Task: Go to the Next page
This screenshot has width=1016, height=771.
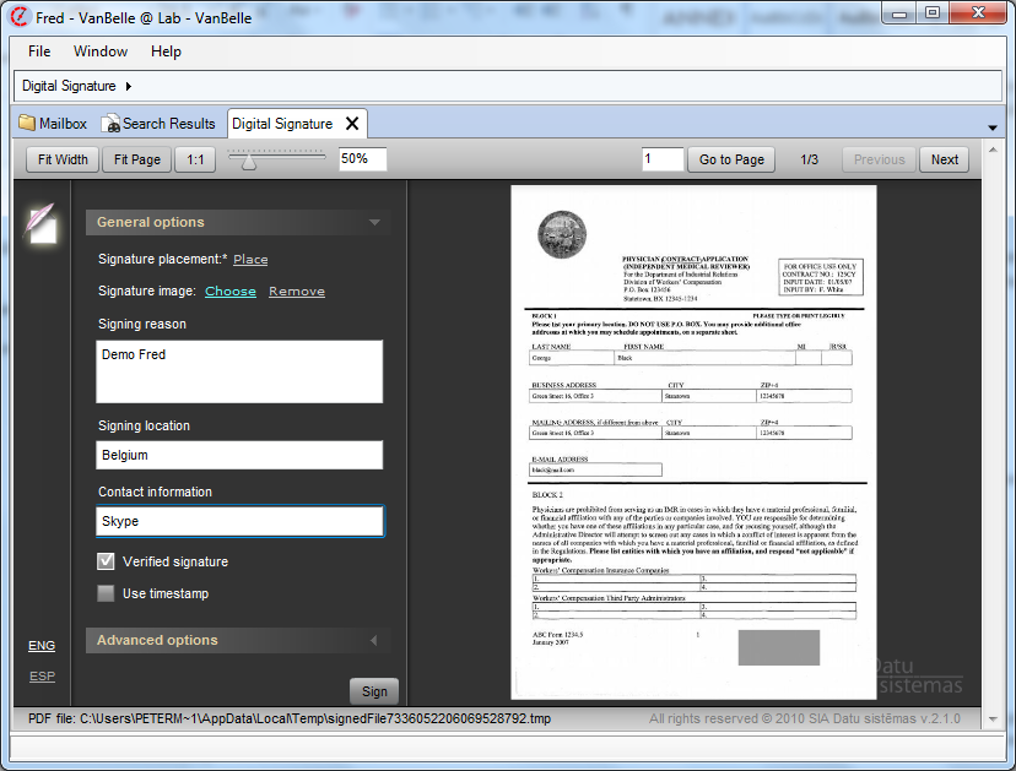Action: click(x=944, y=160)
